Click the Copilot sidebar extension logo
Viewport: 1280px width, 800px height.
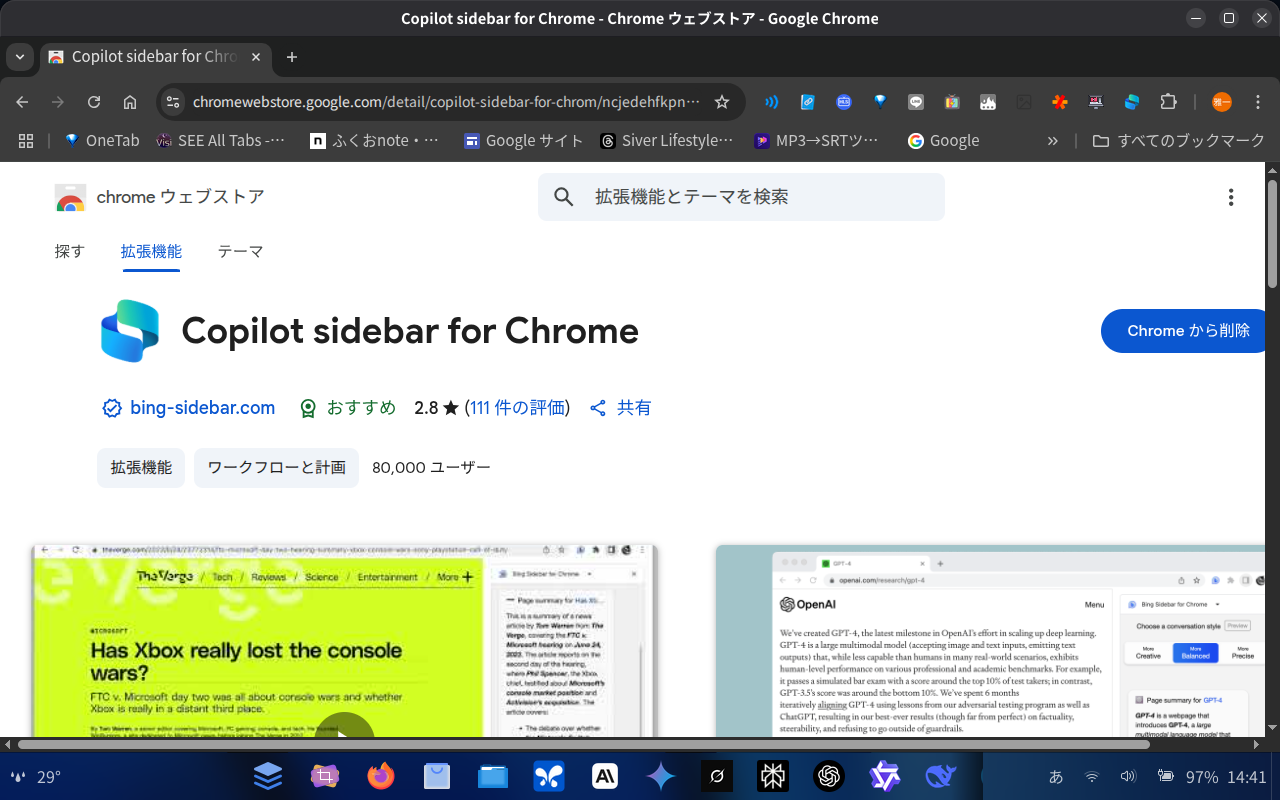(x=130, y=331)
